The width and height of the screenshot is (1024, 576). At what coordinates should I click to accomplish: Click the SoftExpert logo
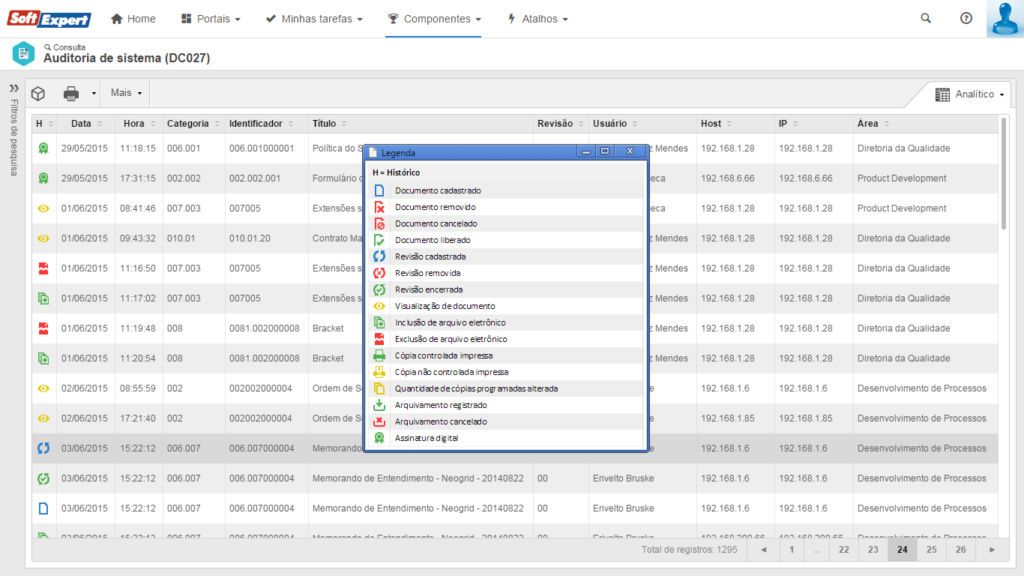[x=47, y=19]
